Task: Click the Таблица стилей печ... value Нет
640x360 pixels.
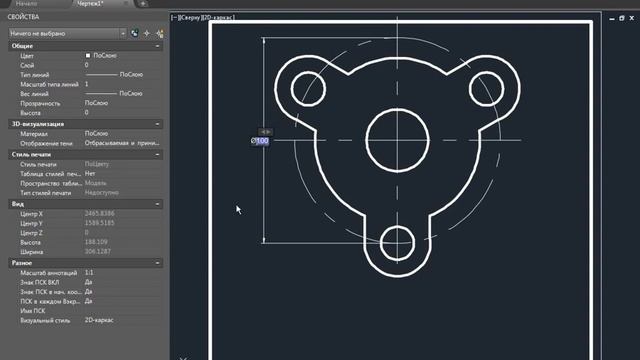Action: (x=90, y=173)
